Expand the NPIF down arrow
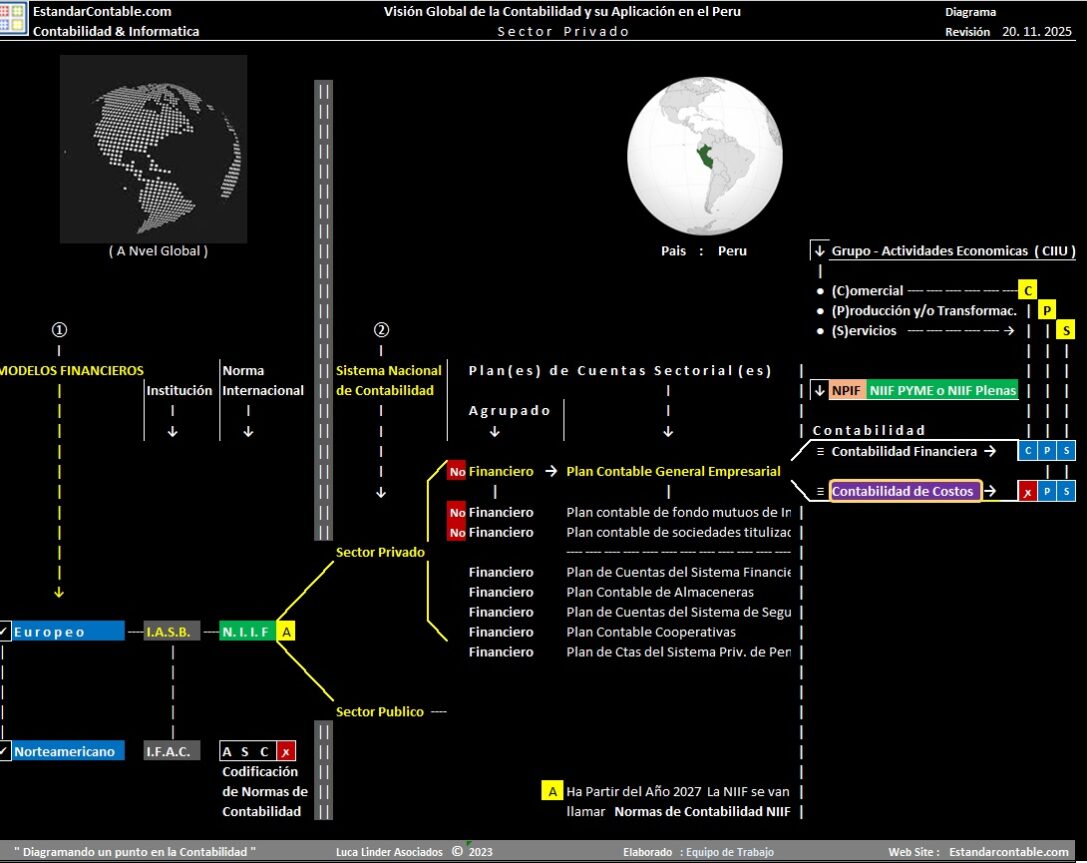Image resolution: width=1087 pixels, height=863 pixels. (x=819, y=391)
